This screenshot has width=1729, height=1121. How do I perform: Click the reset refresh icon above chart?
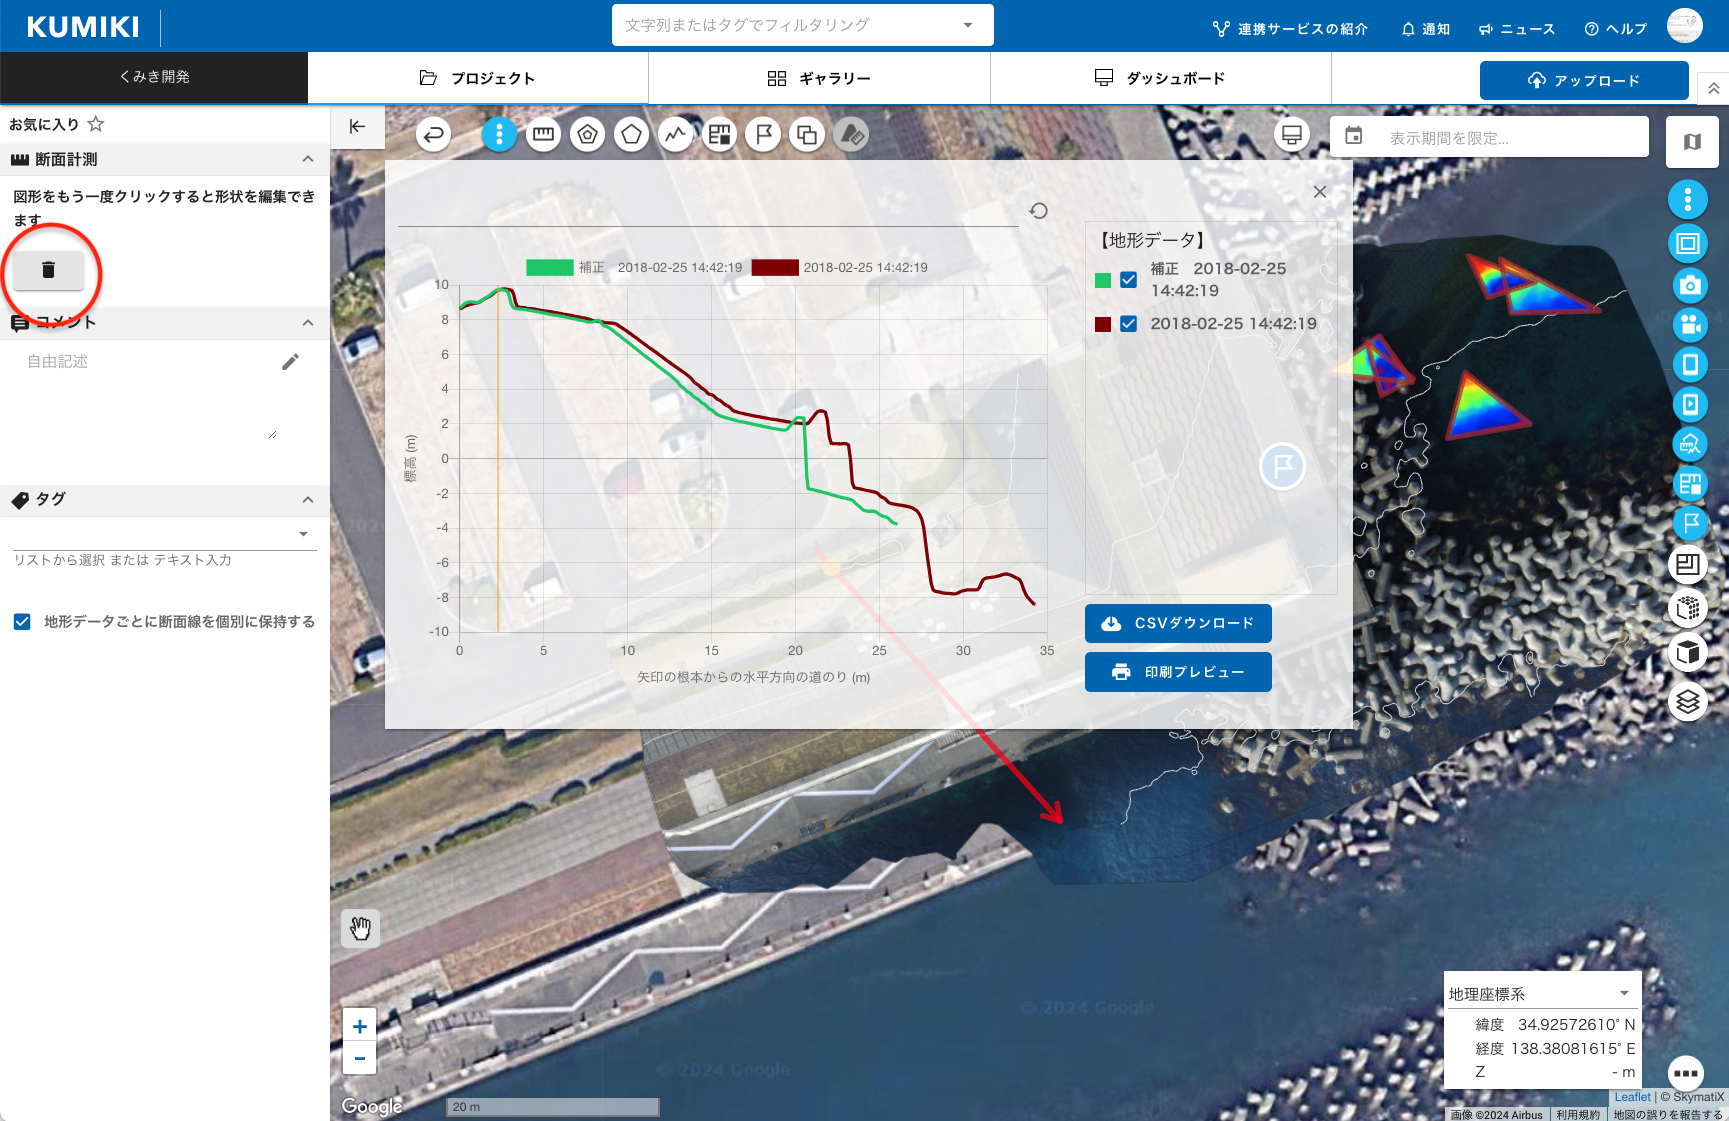point(1039,211)
